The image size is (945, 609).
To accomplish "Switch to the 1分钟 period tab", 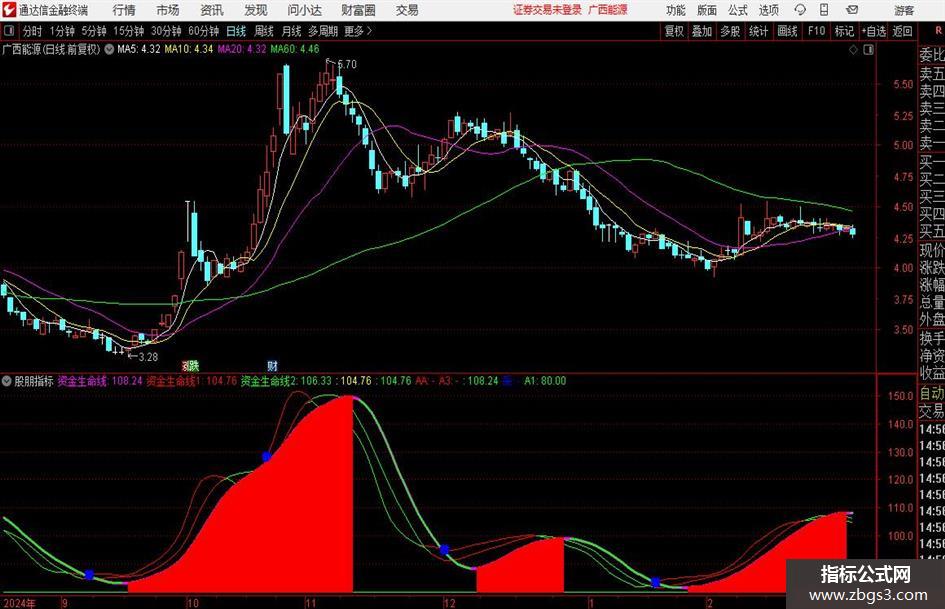I will 62,31.
